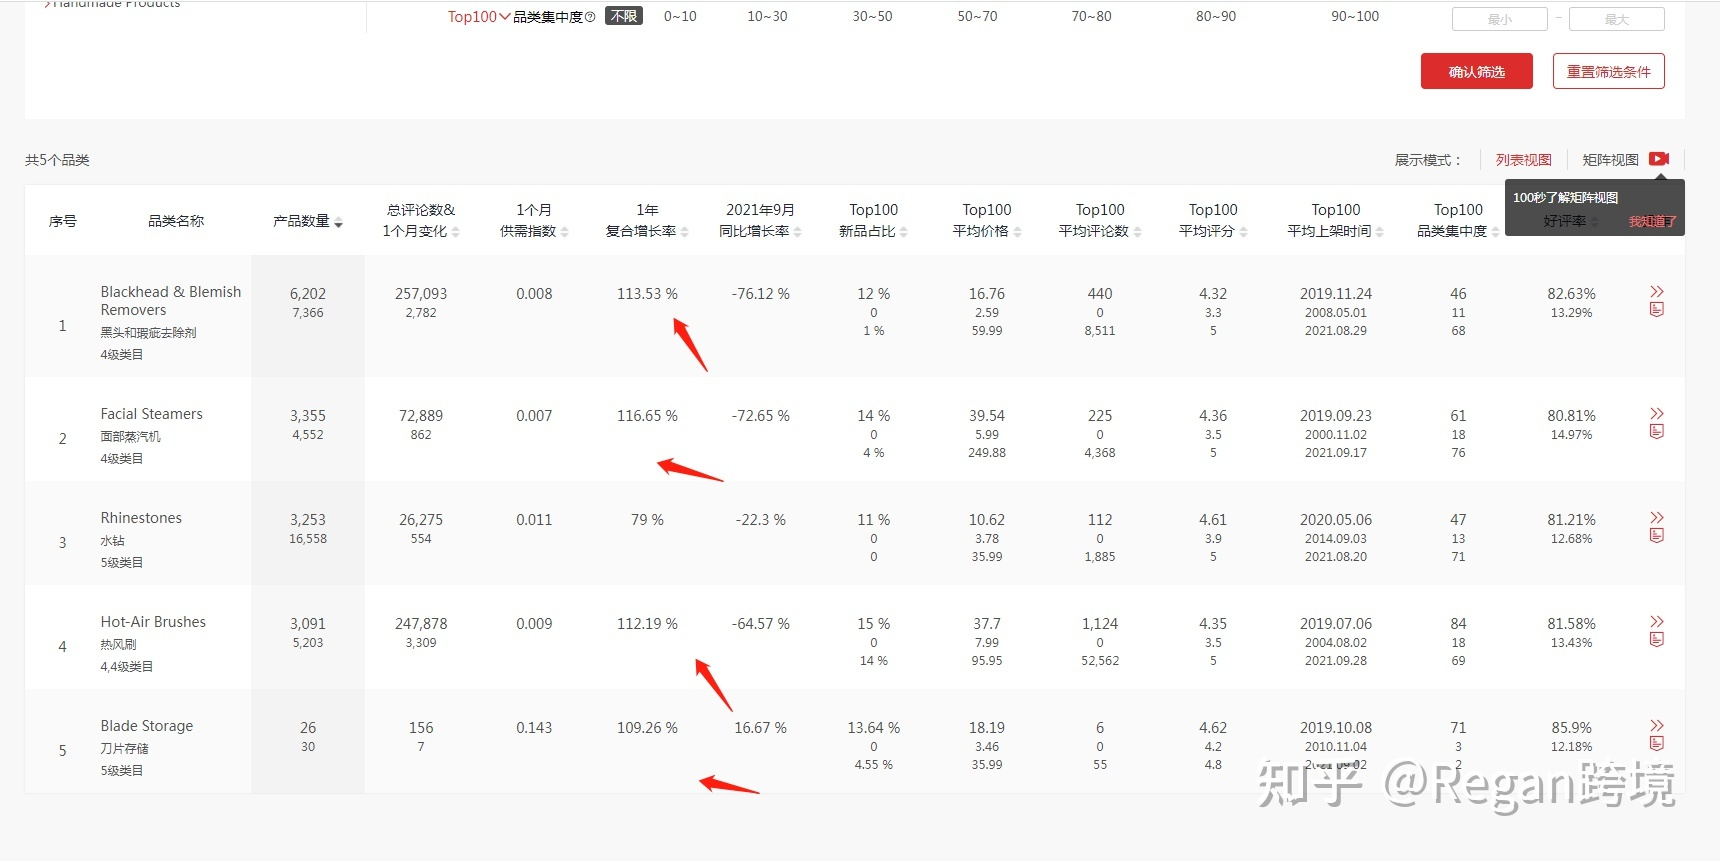Open details arrow for Blackhead & Blemish Removers
Screen dimensions: 1720x861
click(x=1656, y=291)
